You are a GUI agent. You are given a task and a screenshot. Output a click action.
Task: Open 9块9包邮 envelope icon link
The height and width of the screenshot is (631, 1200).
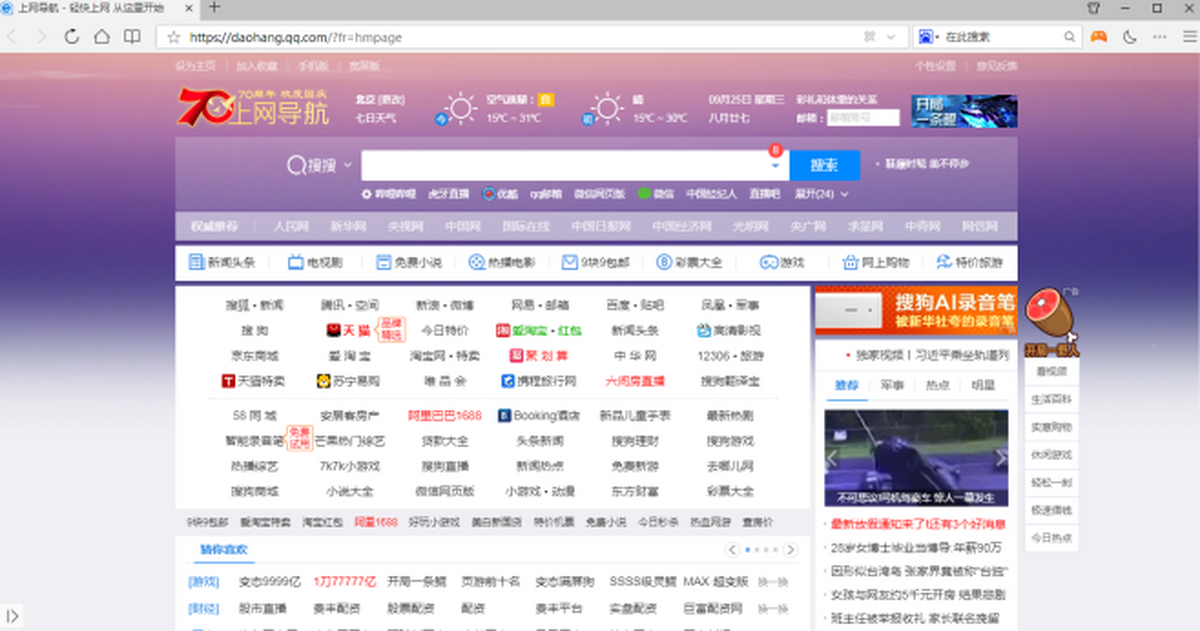point(596,262)
